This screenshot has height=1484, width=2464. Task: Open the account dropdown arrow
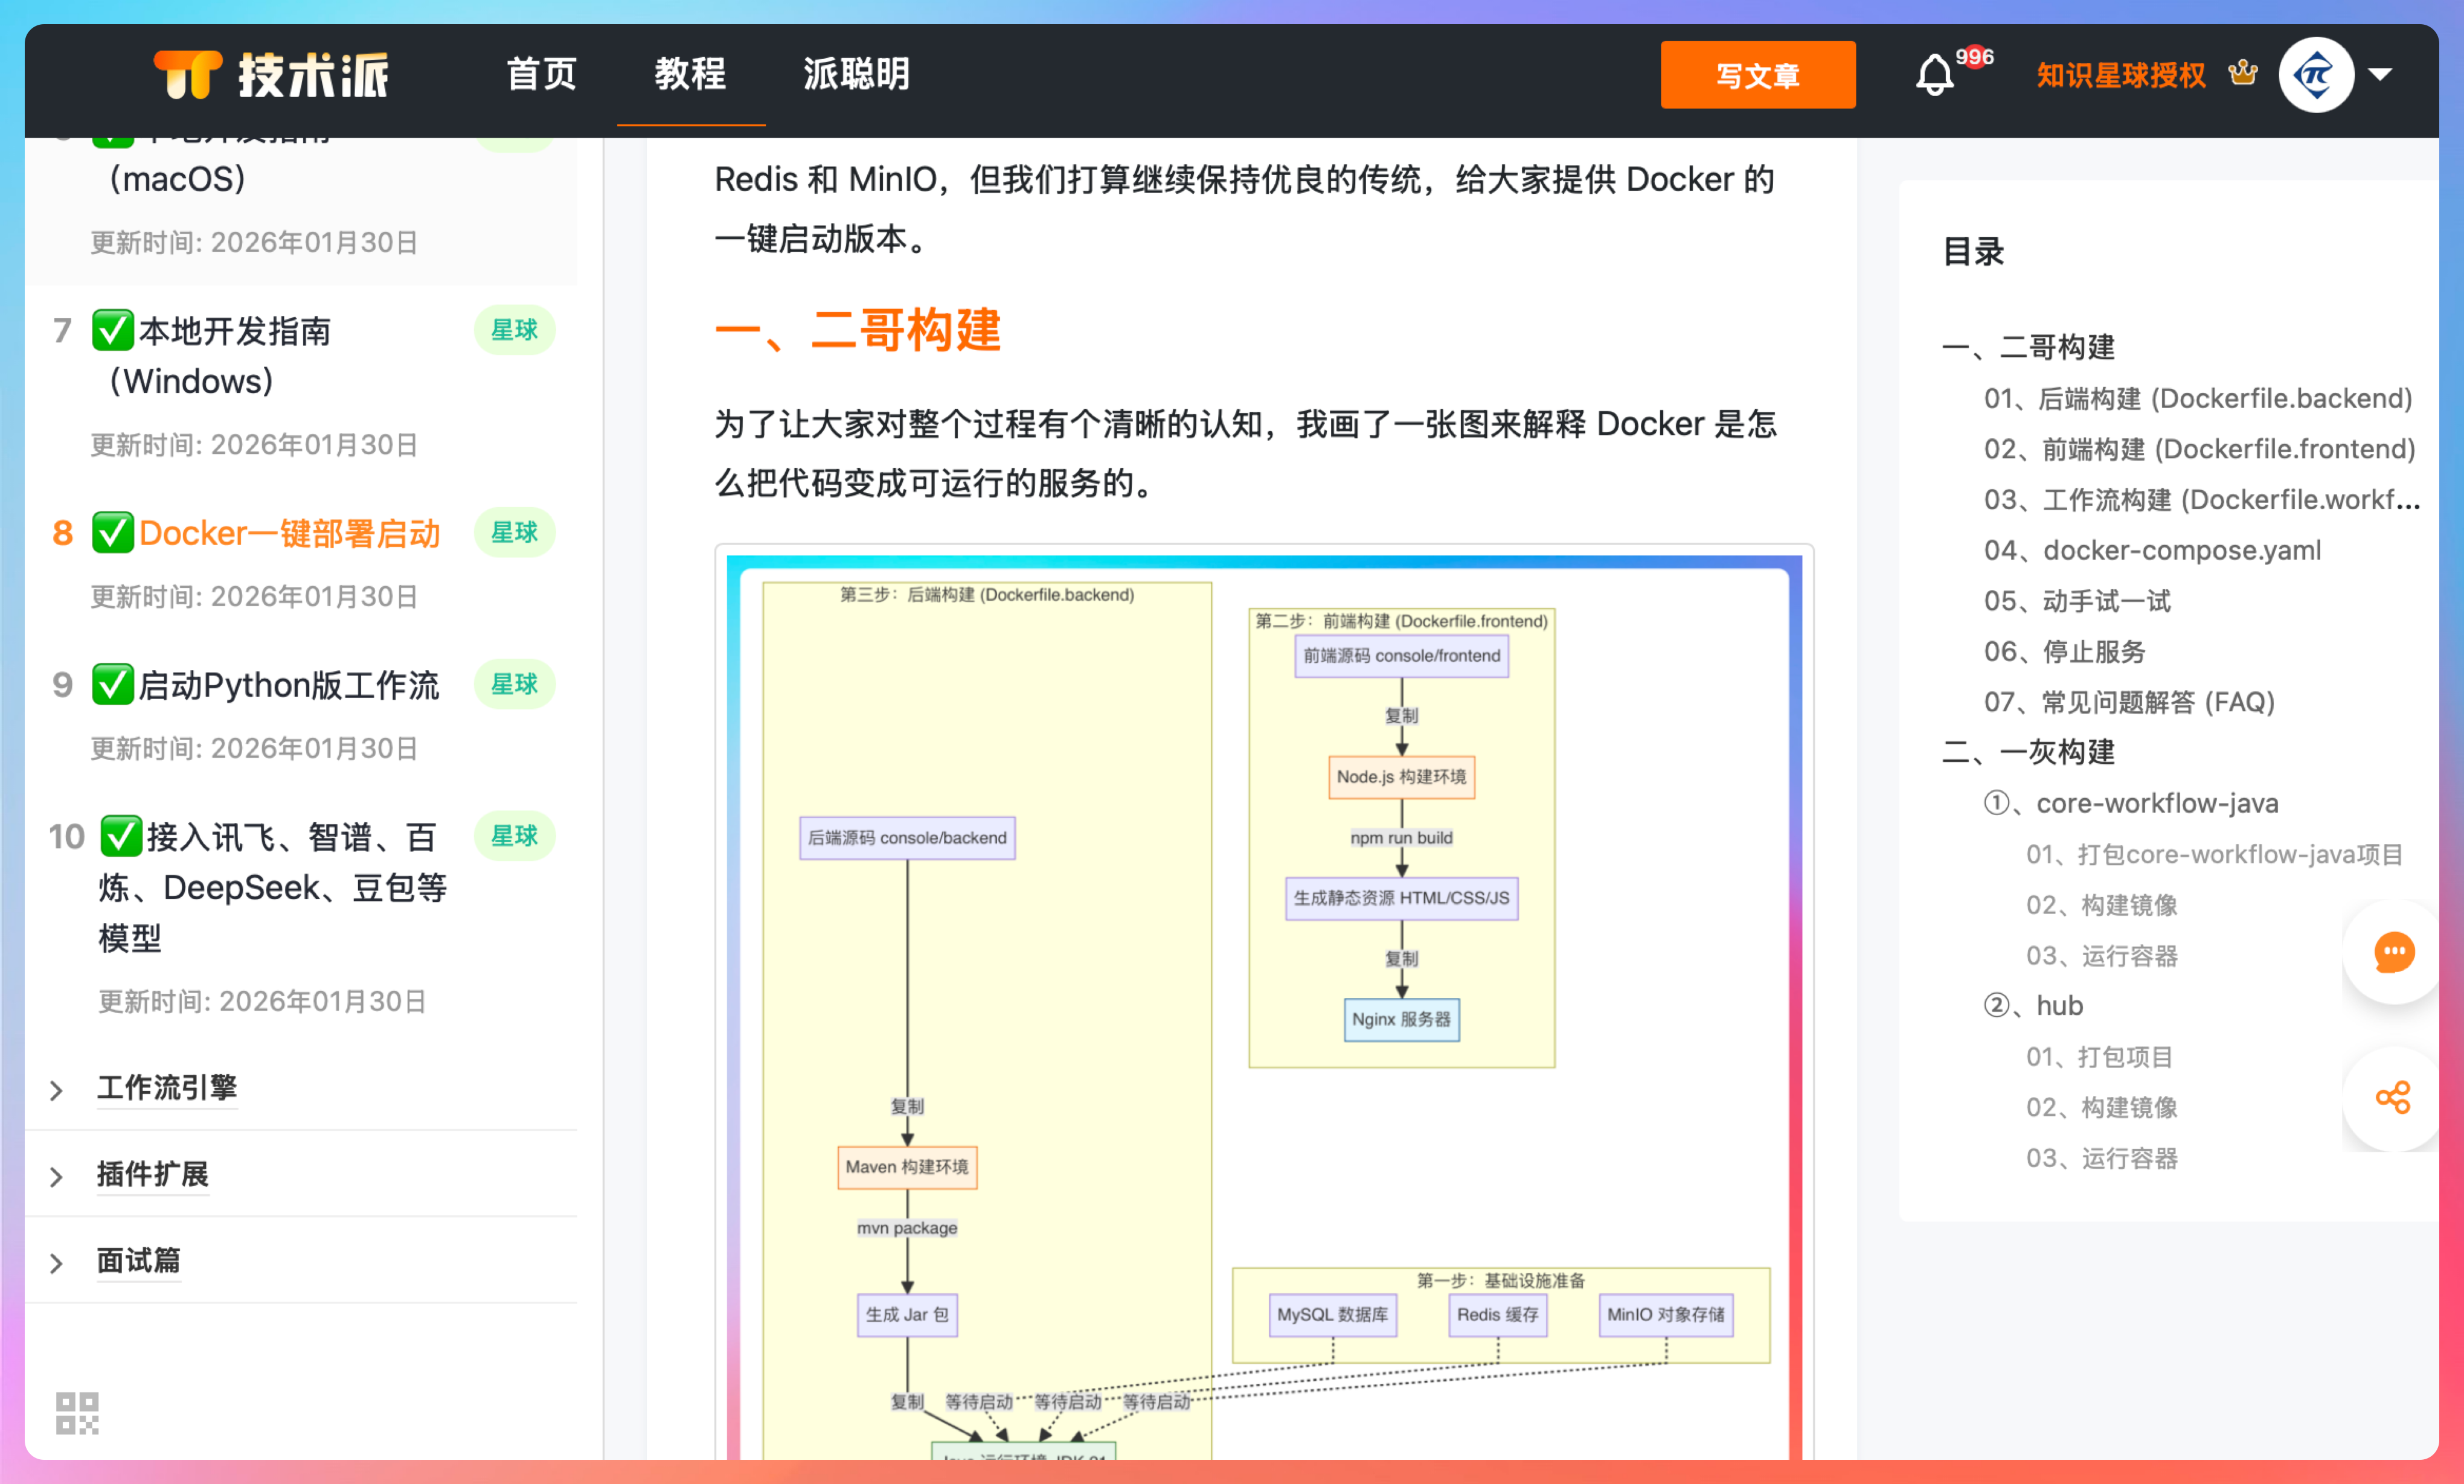pos(2381,75)
